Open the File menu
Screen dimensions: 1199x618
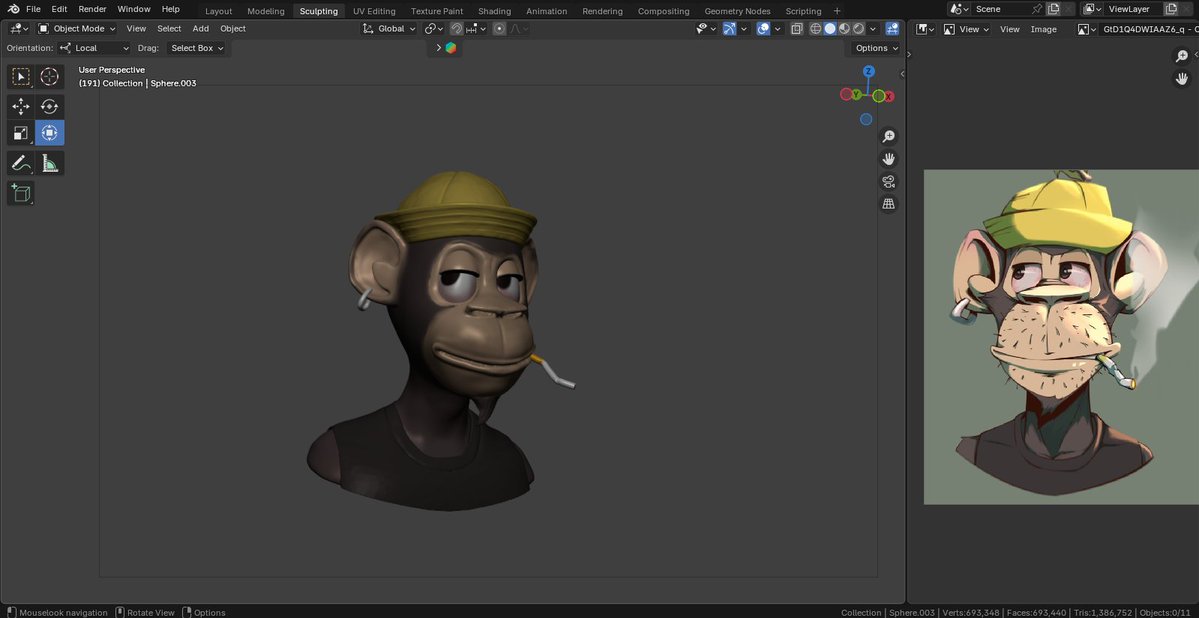pos(33,9)
